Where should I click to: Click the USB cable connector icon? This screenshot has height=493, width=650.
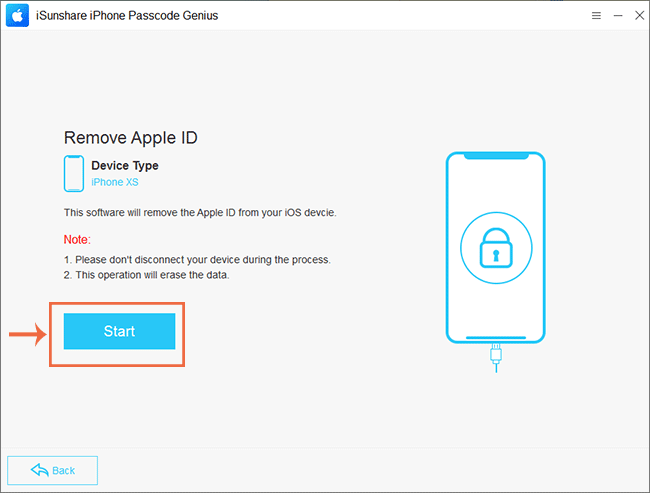pos(496,357)
